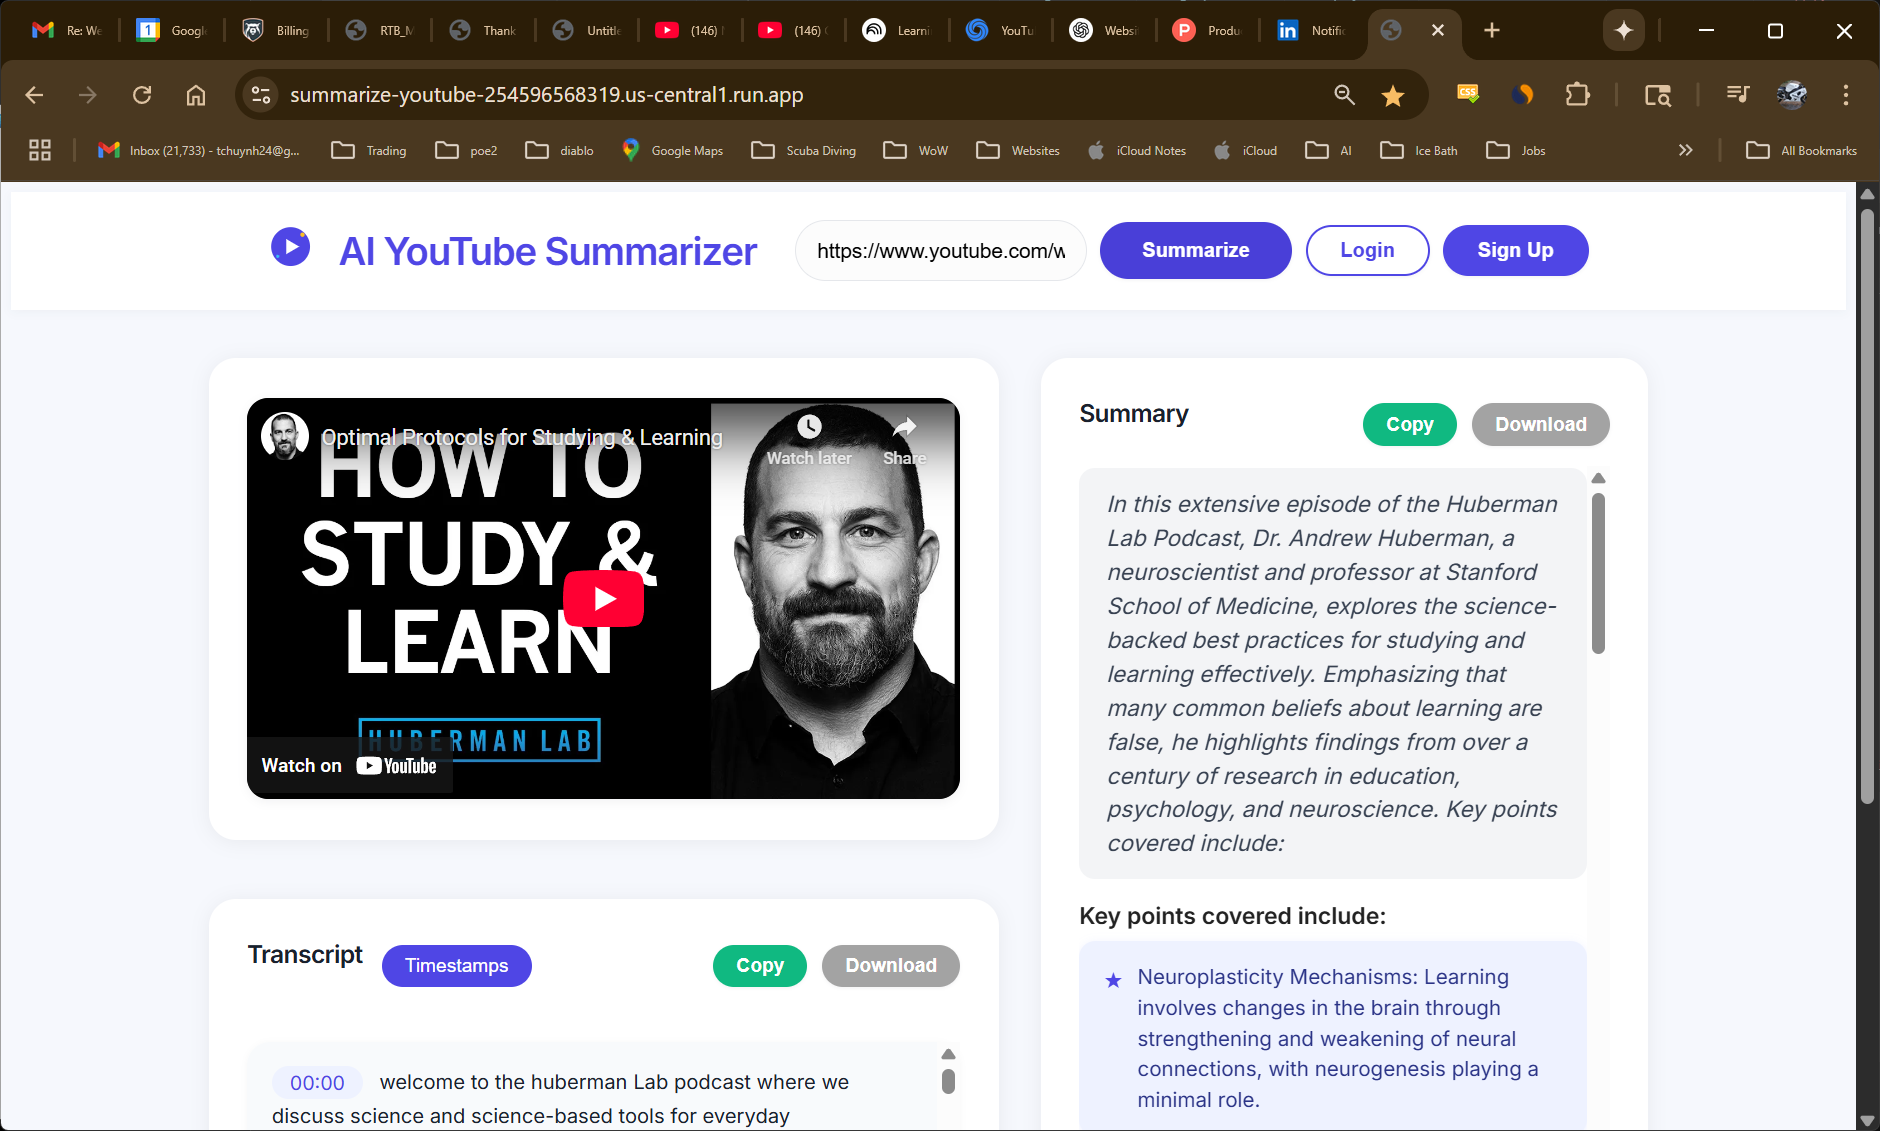This screenshot has height=1131, width=1880.
Task: Click the Gemini sparkle button in title bar
Action: point(1624,31)
